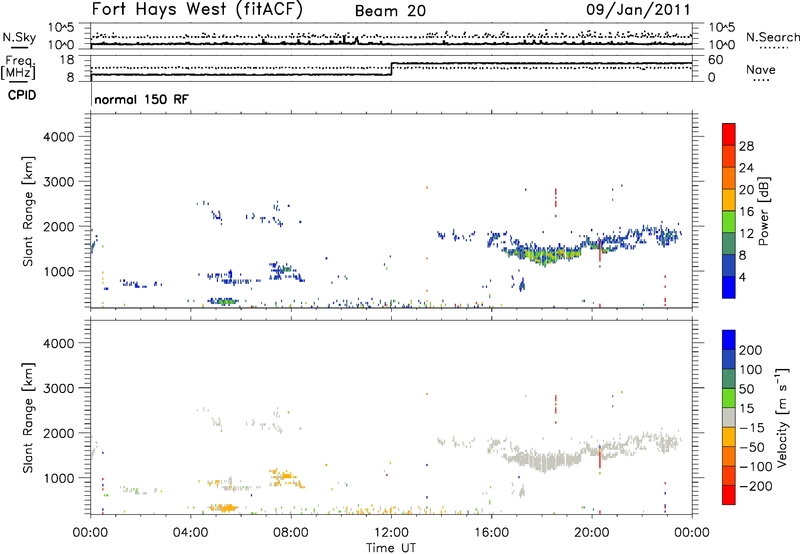Select the light green Velocity color bar segment
The width and height of the screenshot is (800, 554).
pyautogui.click(x=729, y=398)
